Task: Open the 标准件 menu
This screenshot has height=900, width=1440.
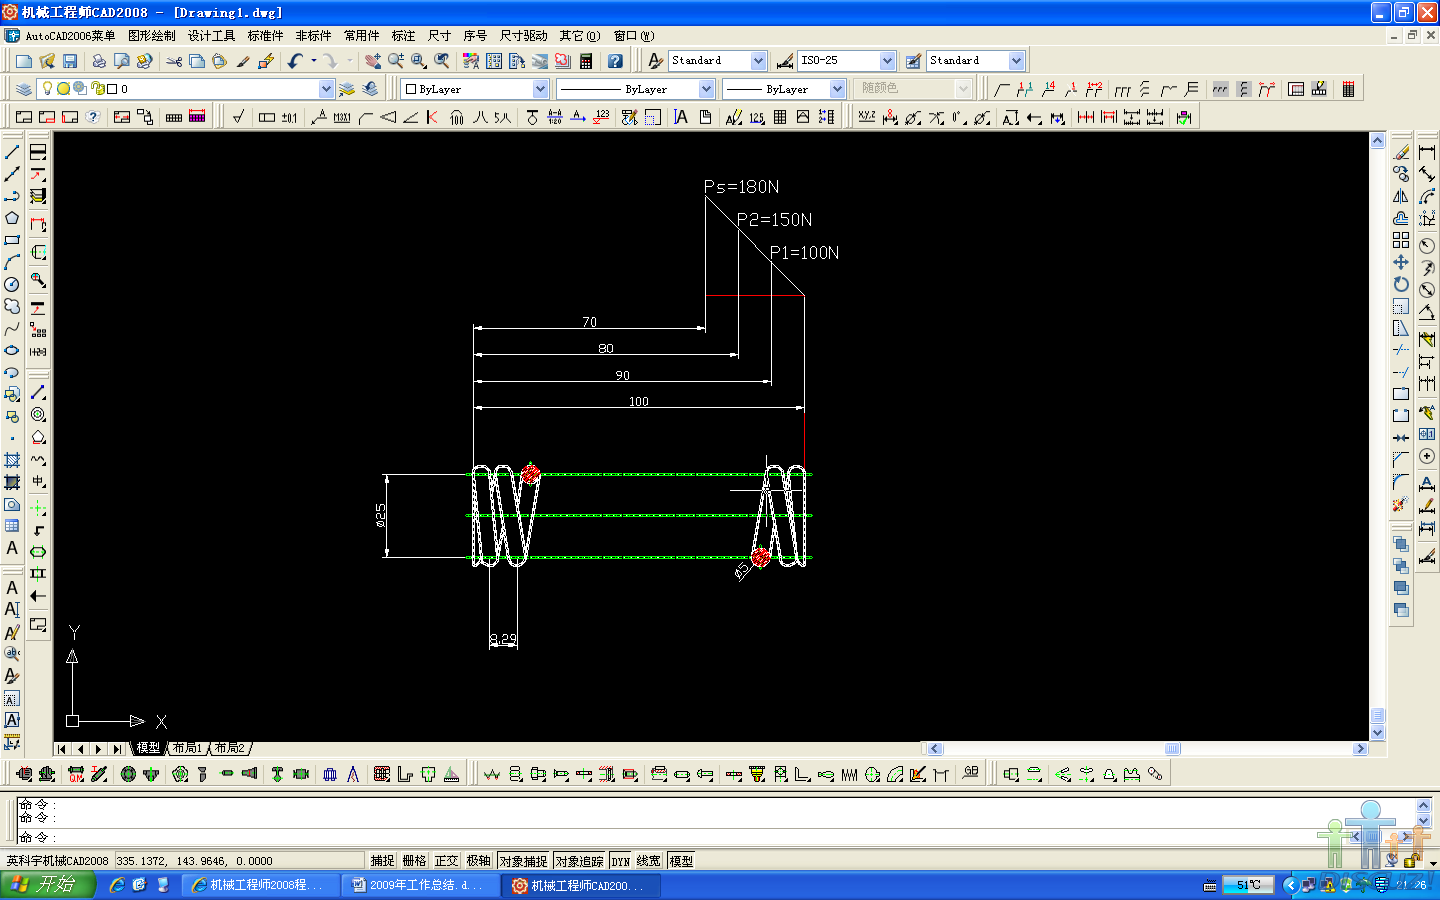Action: point(265,36)
